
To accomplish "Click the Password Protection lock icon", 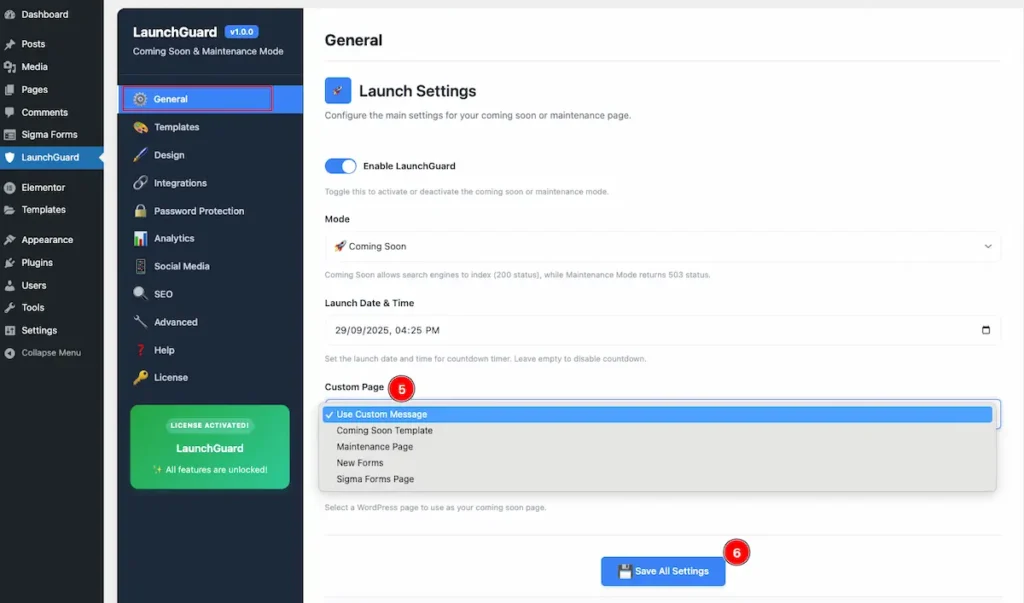I will pyautogui.click(x=140, y=210).
